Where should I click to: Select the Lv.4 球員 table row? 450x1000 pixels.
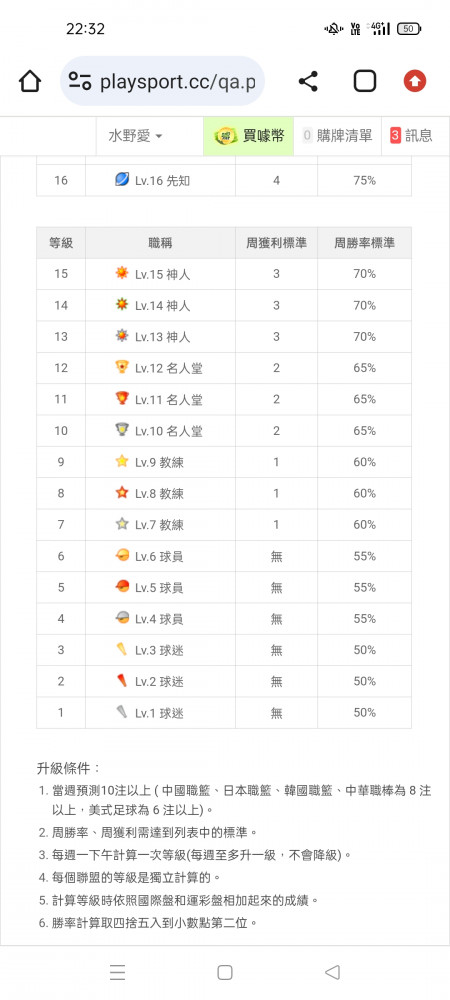coord(224,619)
